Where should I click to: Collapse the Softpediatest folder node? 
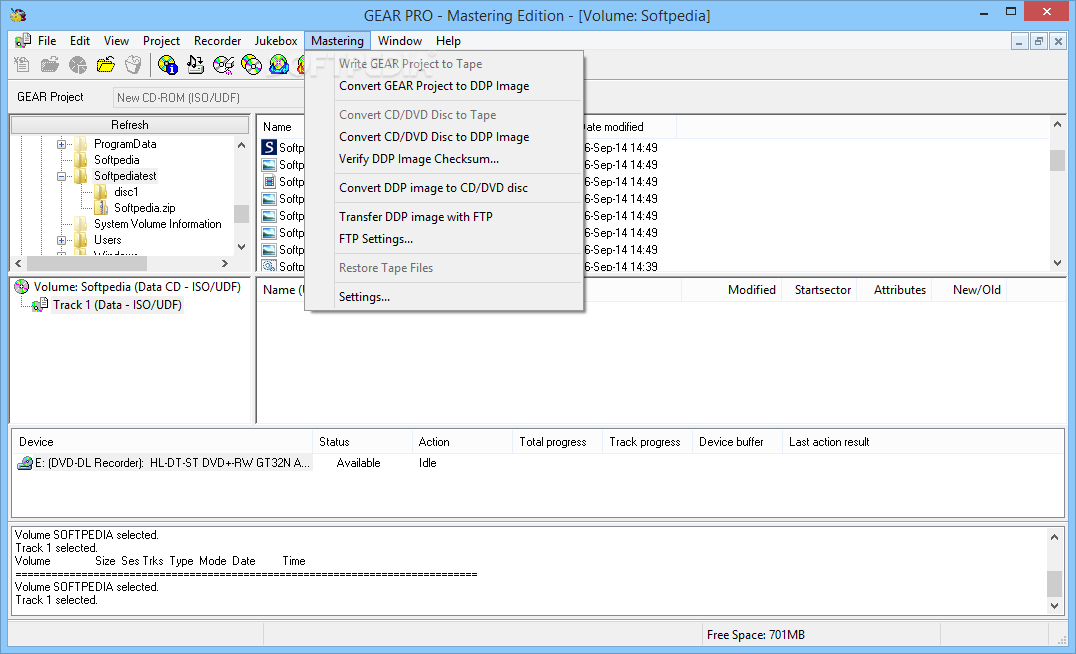pyautogui.click(x=61, y=176)
